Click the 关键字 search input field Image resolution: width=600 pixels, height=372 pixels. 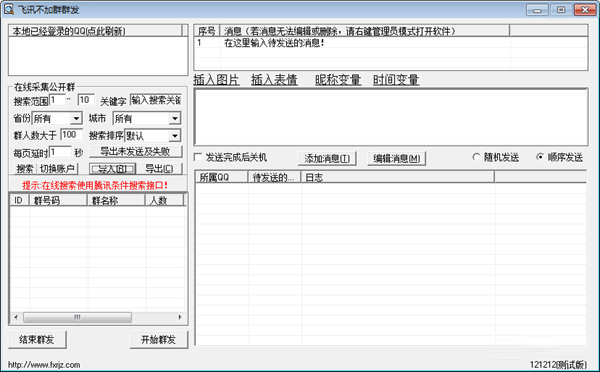click(155, 100)
